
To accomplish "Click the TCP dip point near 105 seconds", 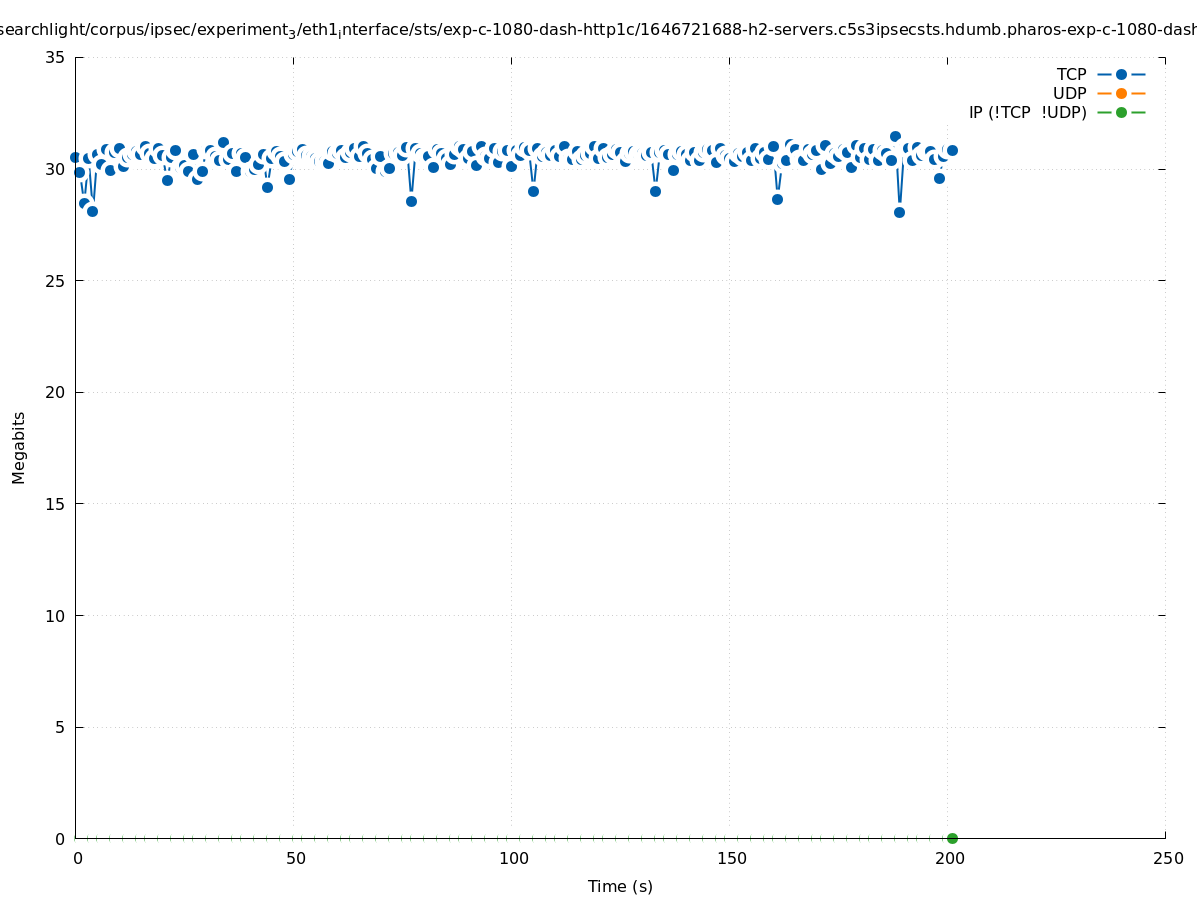I will [533, 191].
